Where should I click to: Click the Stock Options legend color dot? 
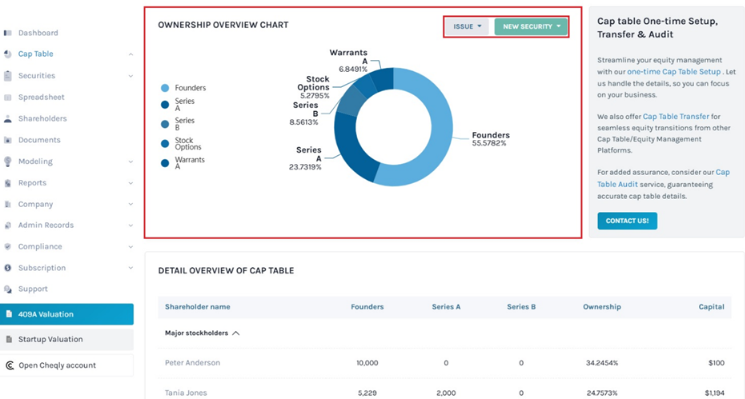click(165, 143)
